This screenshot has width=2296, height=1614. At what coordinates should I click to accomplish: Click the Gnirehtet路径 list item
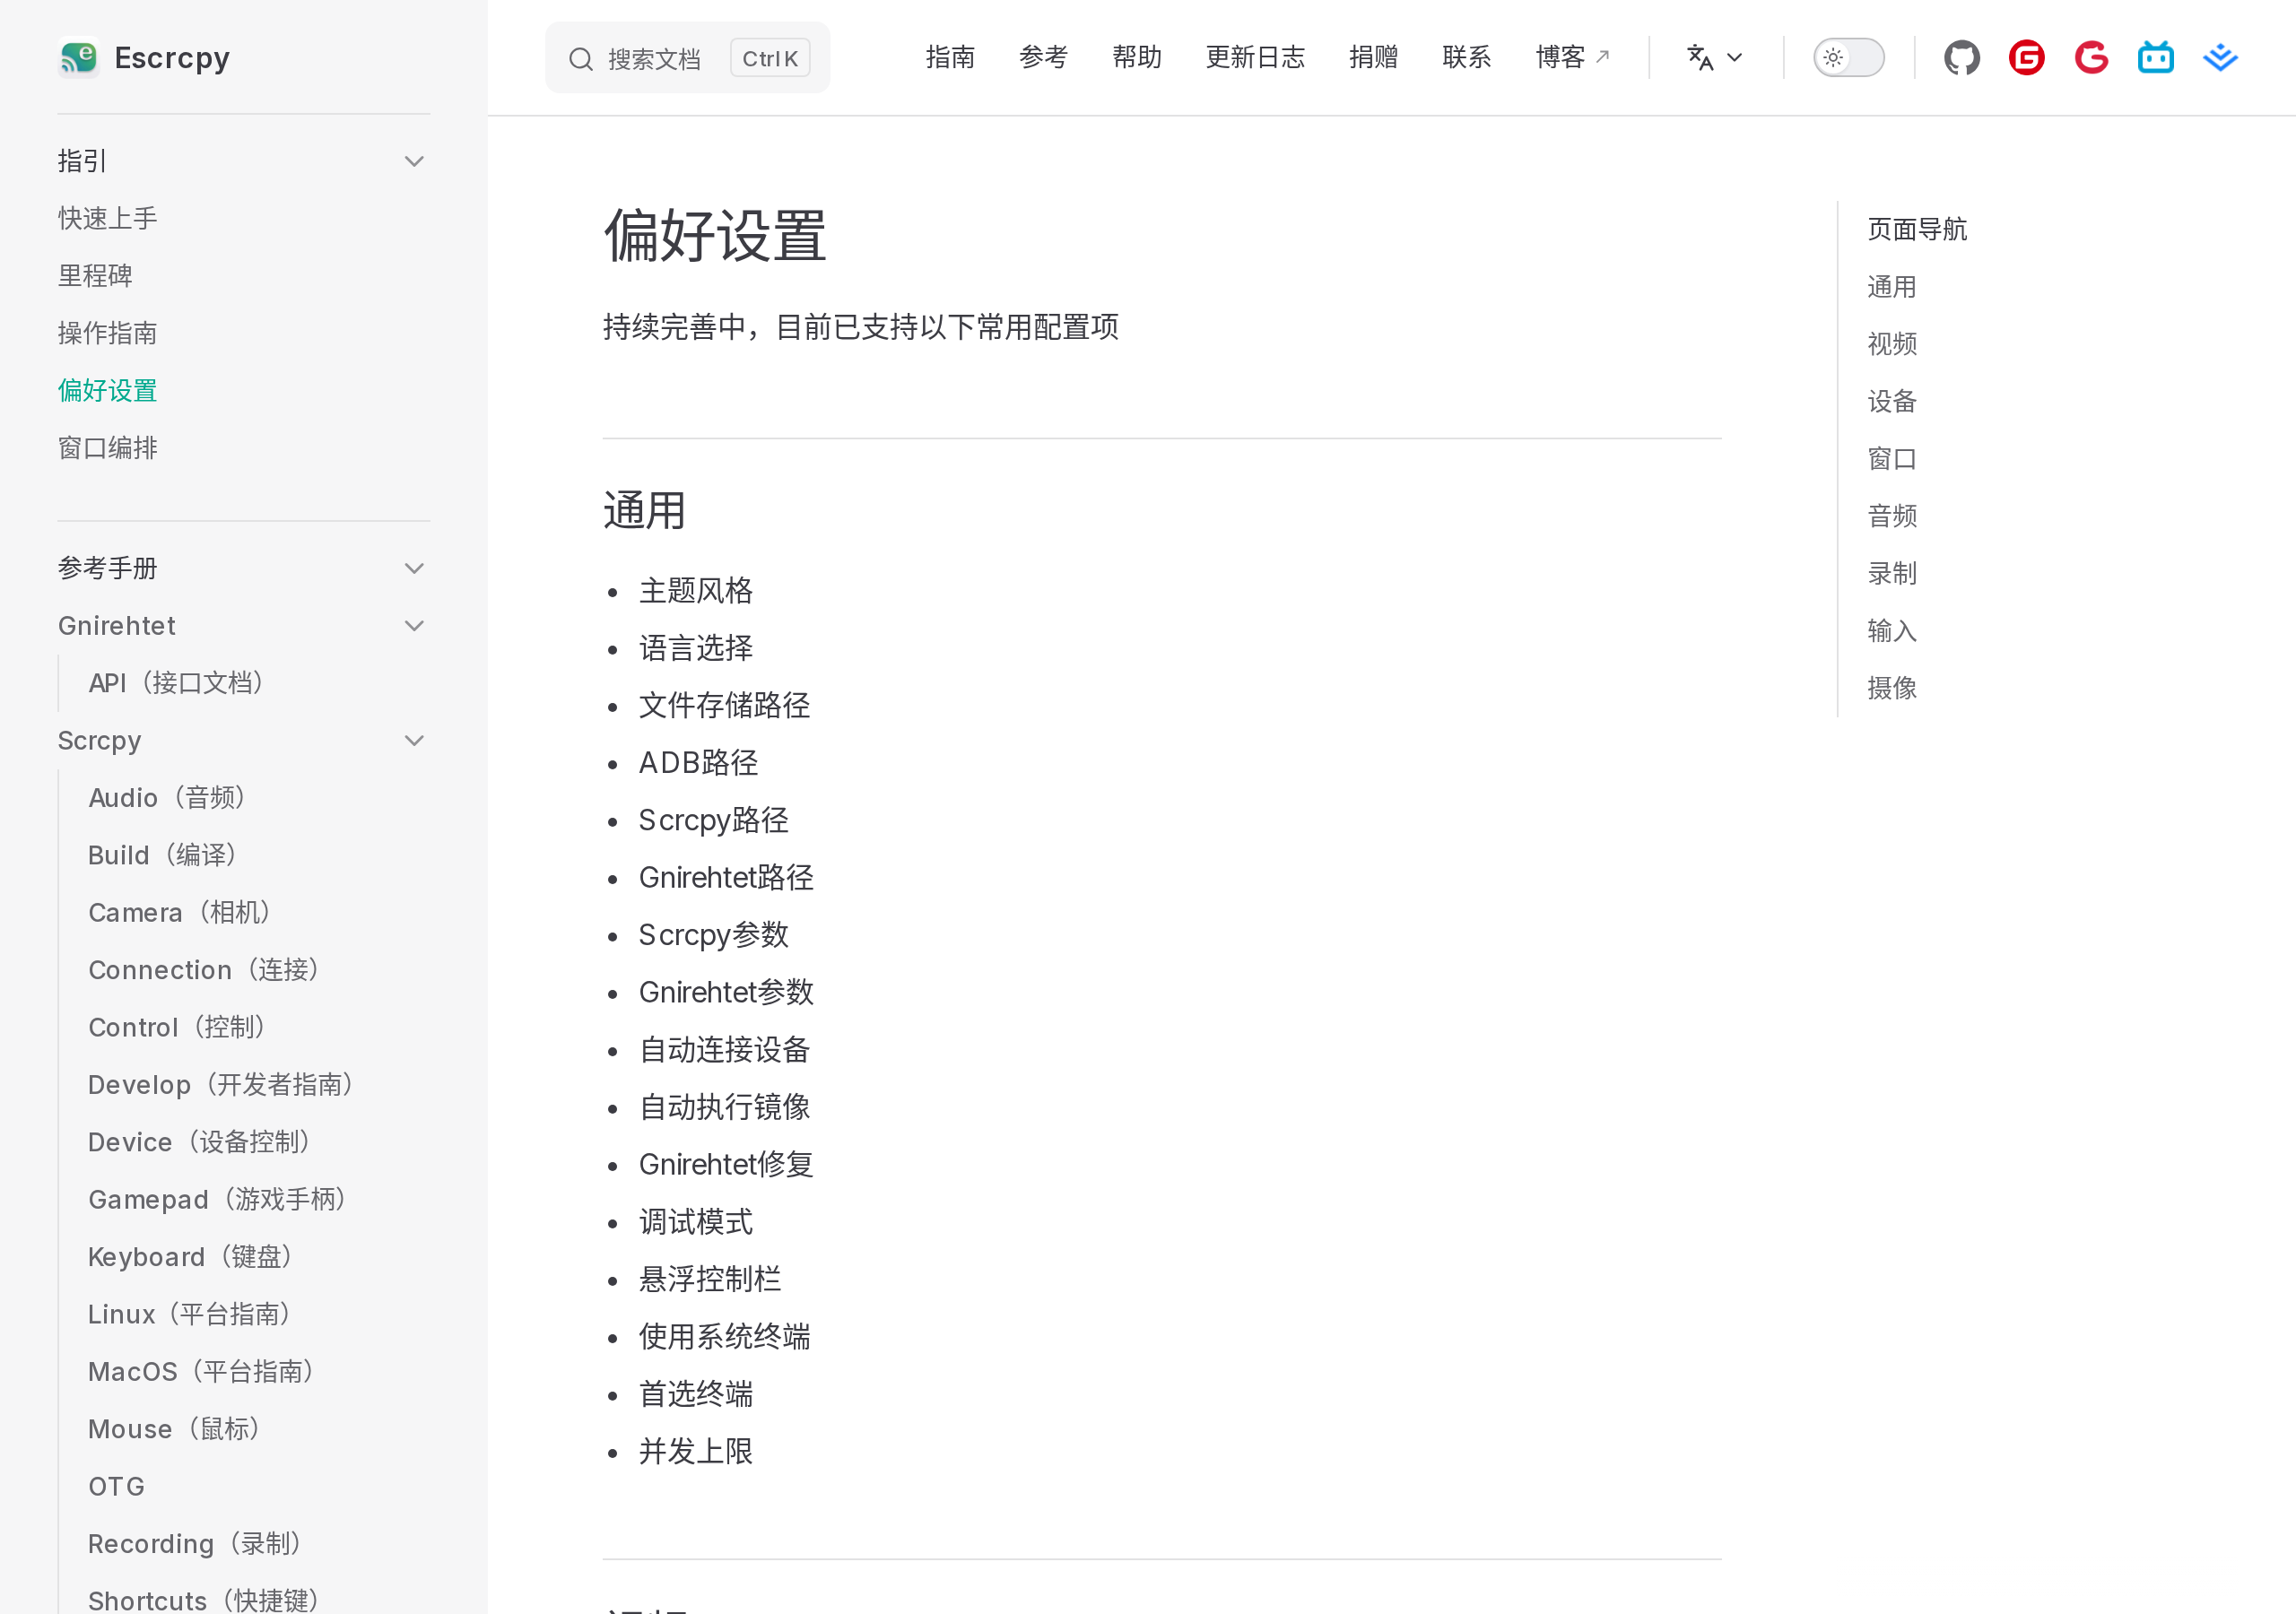(x=726, y=878)
